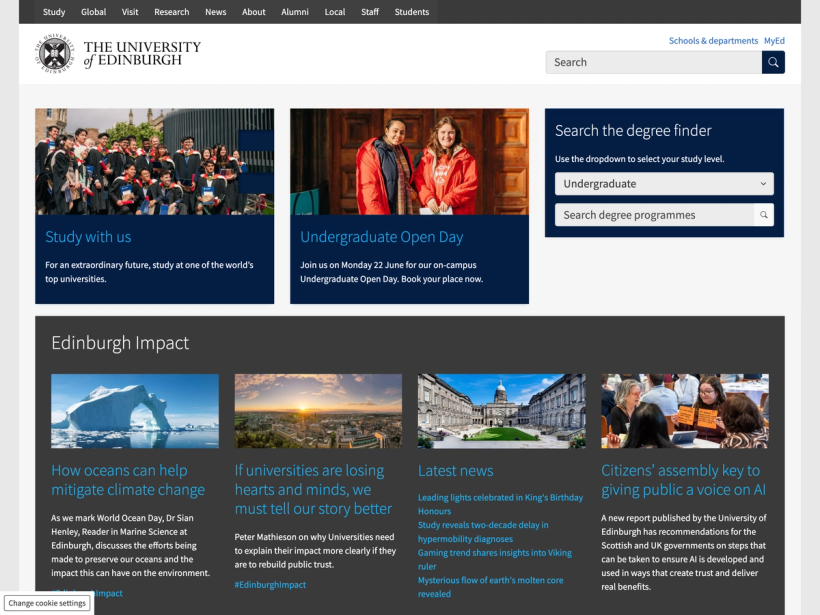Screen dimensions: 820x615
Task: Open the Global menu item
Action: pyautogui.click(x=94, y=12)
